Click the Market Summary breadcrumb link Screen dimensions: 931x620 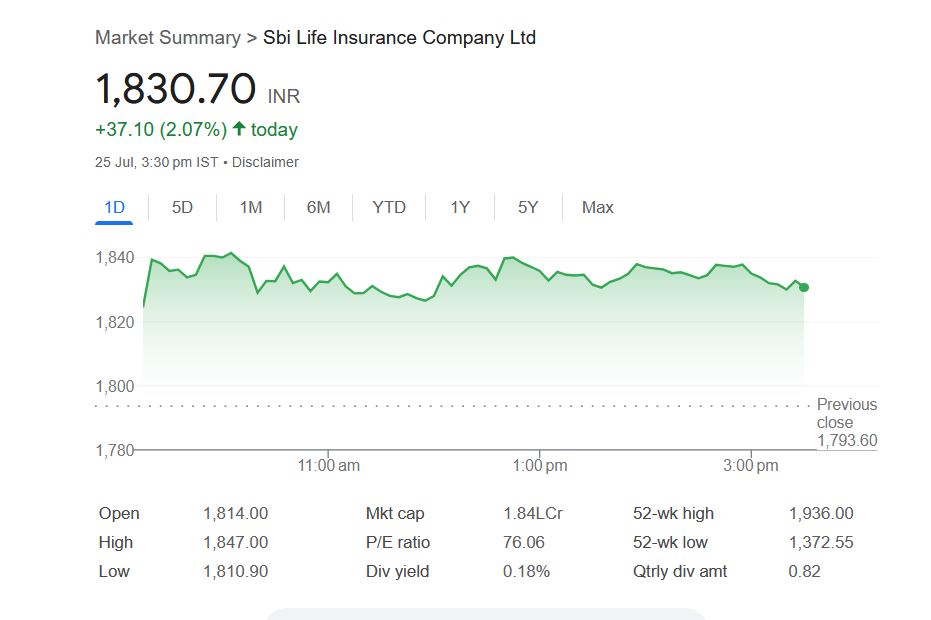(167, 38)
